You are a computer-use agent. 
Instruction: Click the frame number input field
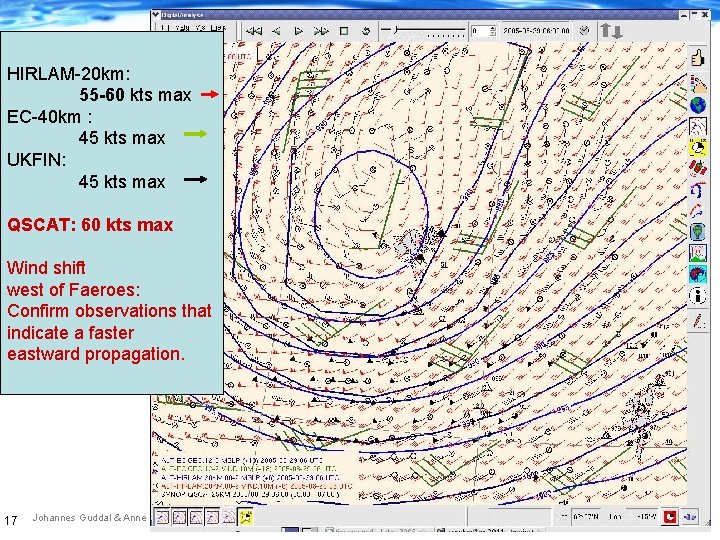click(x=479, y=31)
